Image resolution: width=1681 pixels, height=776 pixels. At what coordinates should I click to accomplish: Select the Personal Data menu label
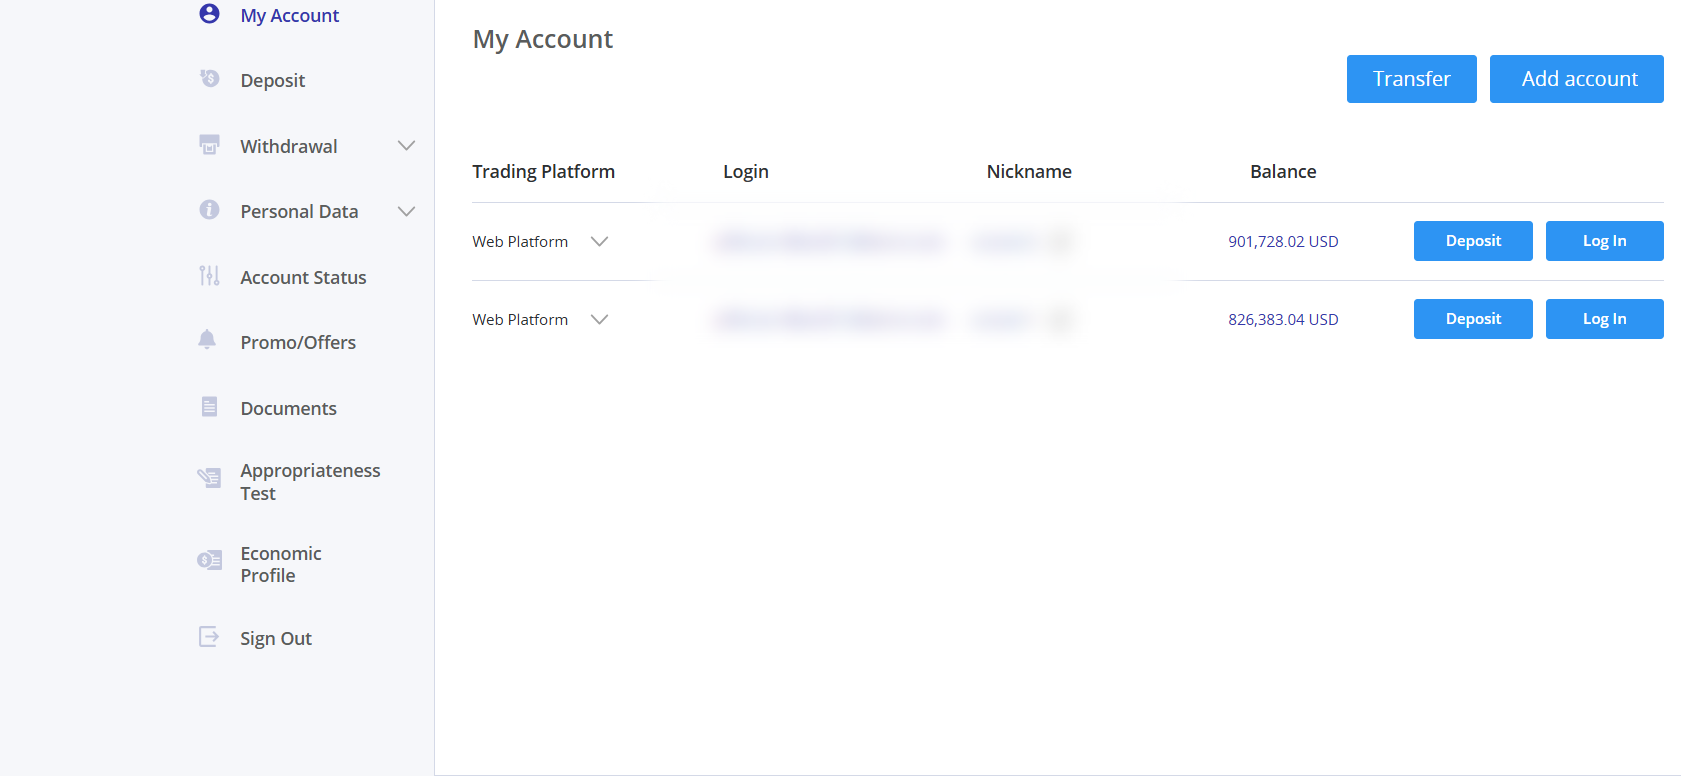coord(299,211)
